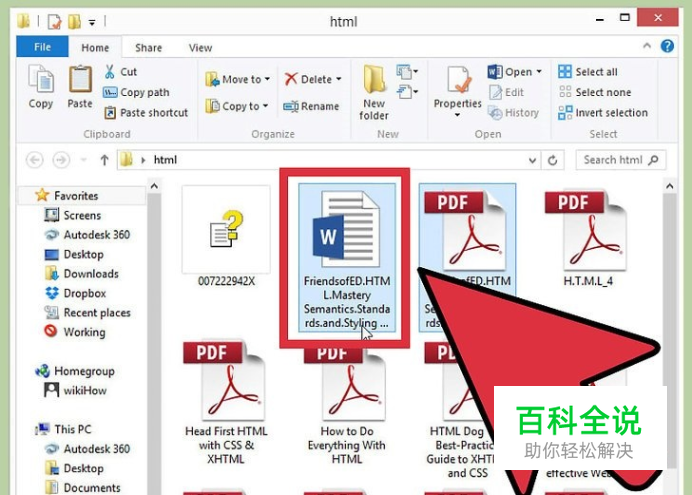Create a New folder
Viewport: 692px width, 495px height.
coord(374,92)
